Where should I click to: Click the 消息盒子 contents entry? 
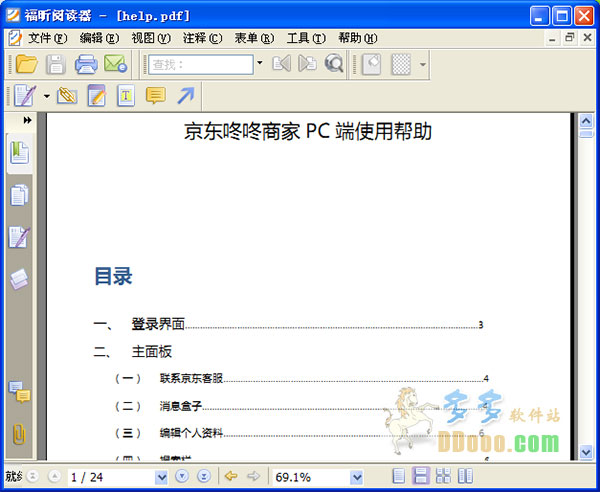coord(181,406)
